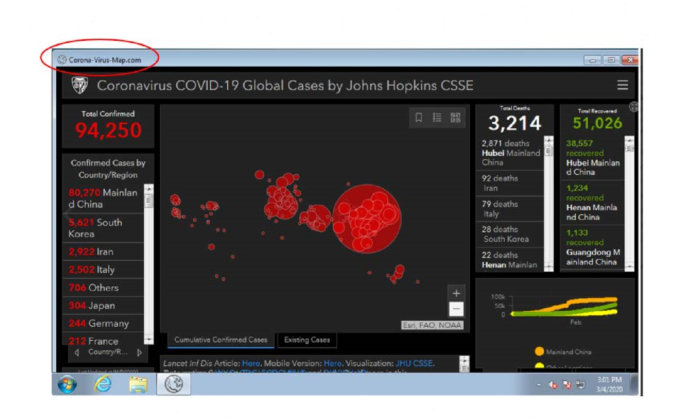Screen dimensions: 698x419
Task: Click the taskbar clock showing 3:01 PM
Action: (609, 384)
